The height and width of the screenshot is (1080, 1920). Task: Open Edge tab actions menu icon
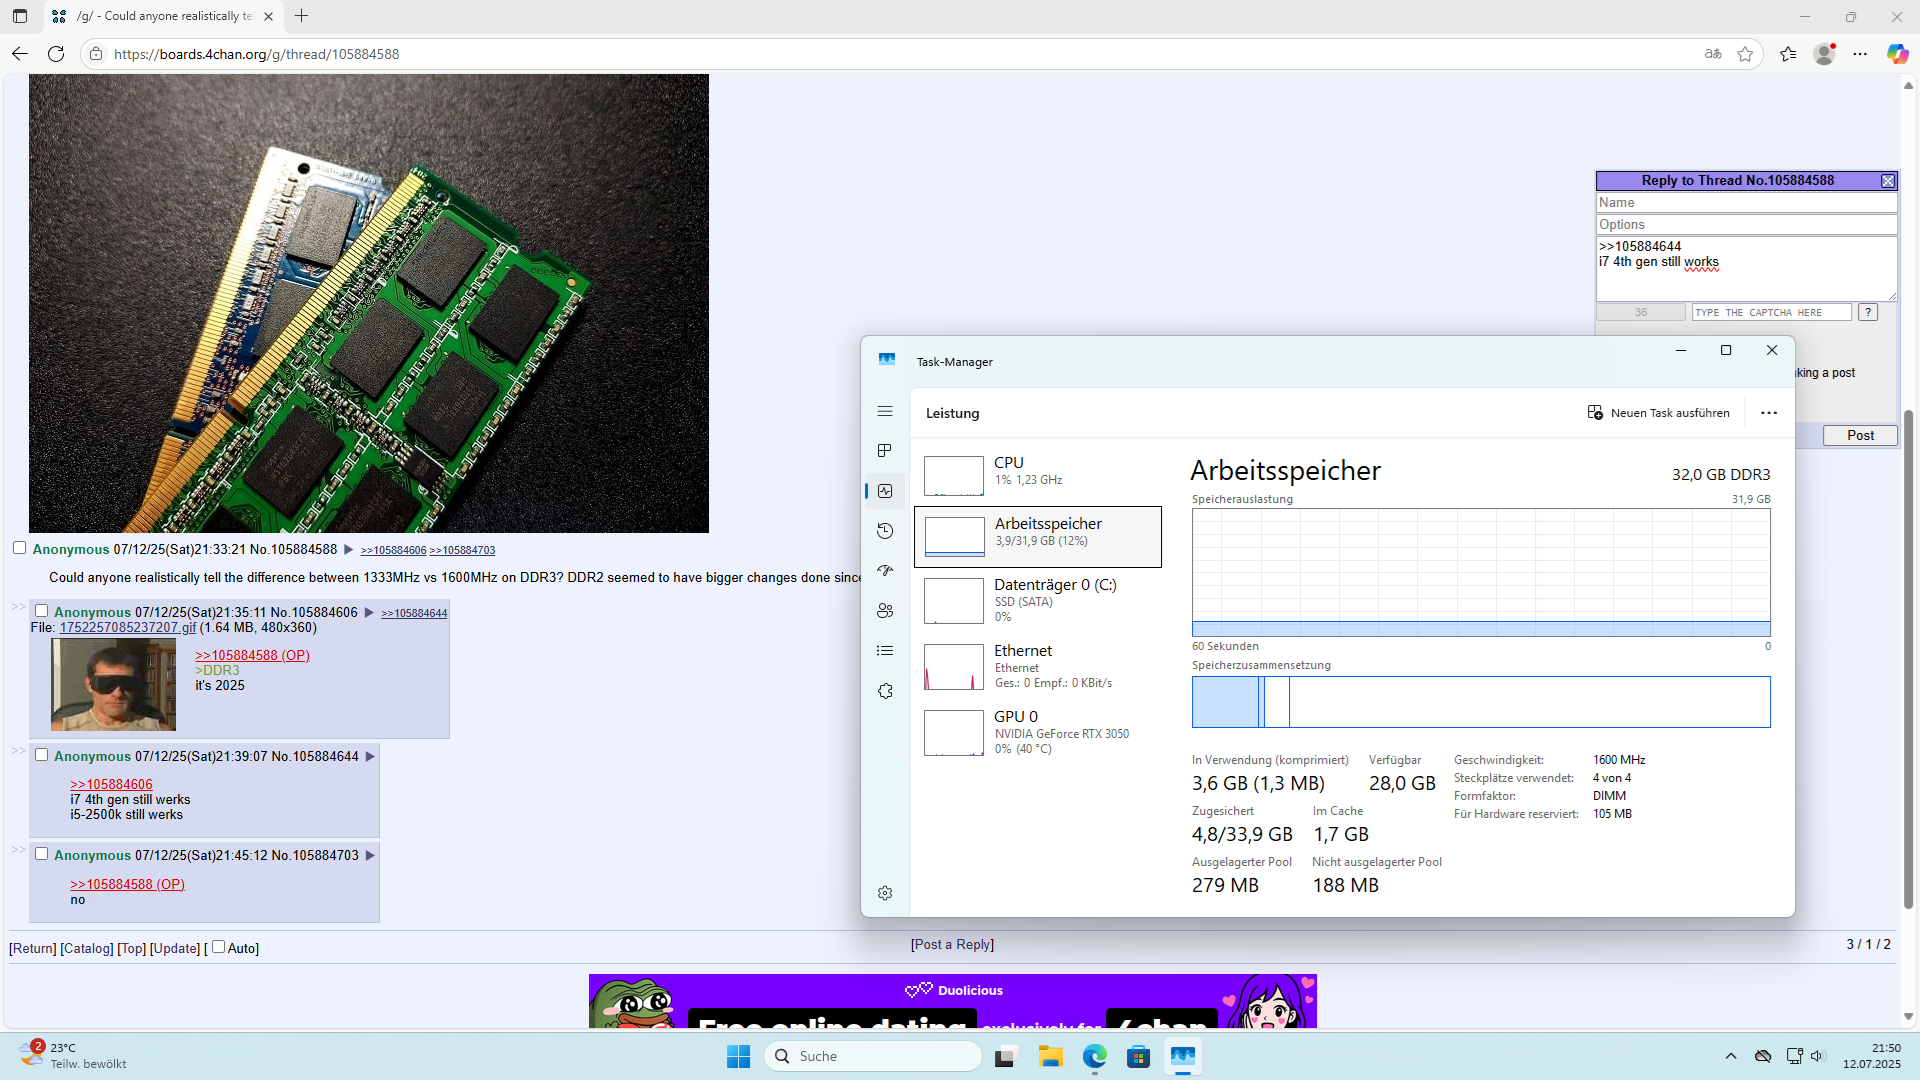coord(20,16)
